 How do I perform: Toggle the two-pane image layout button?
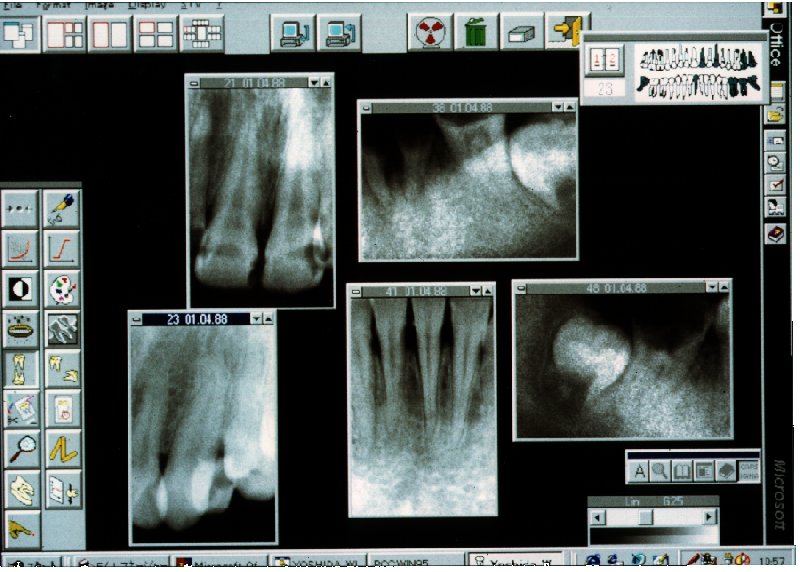coord(110,34)
